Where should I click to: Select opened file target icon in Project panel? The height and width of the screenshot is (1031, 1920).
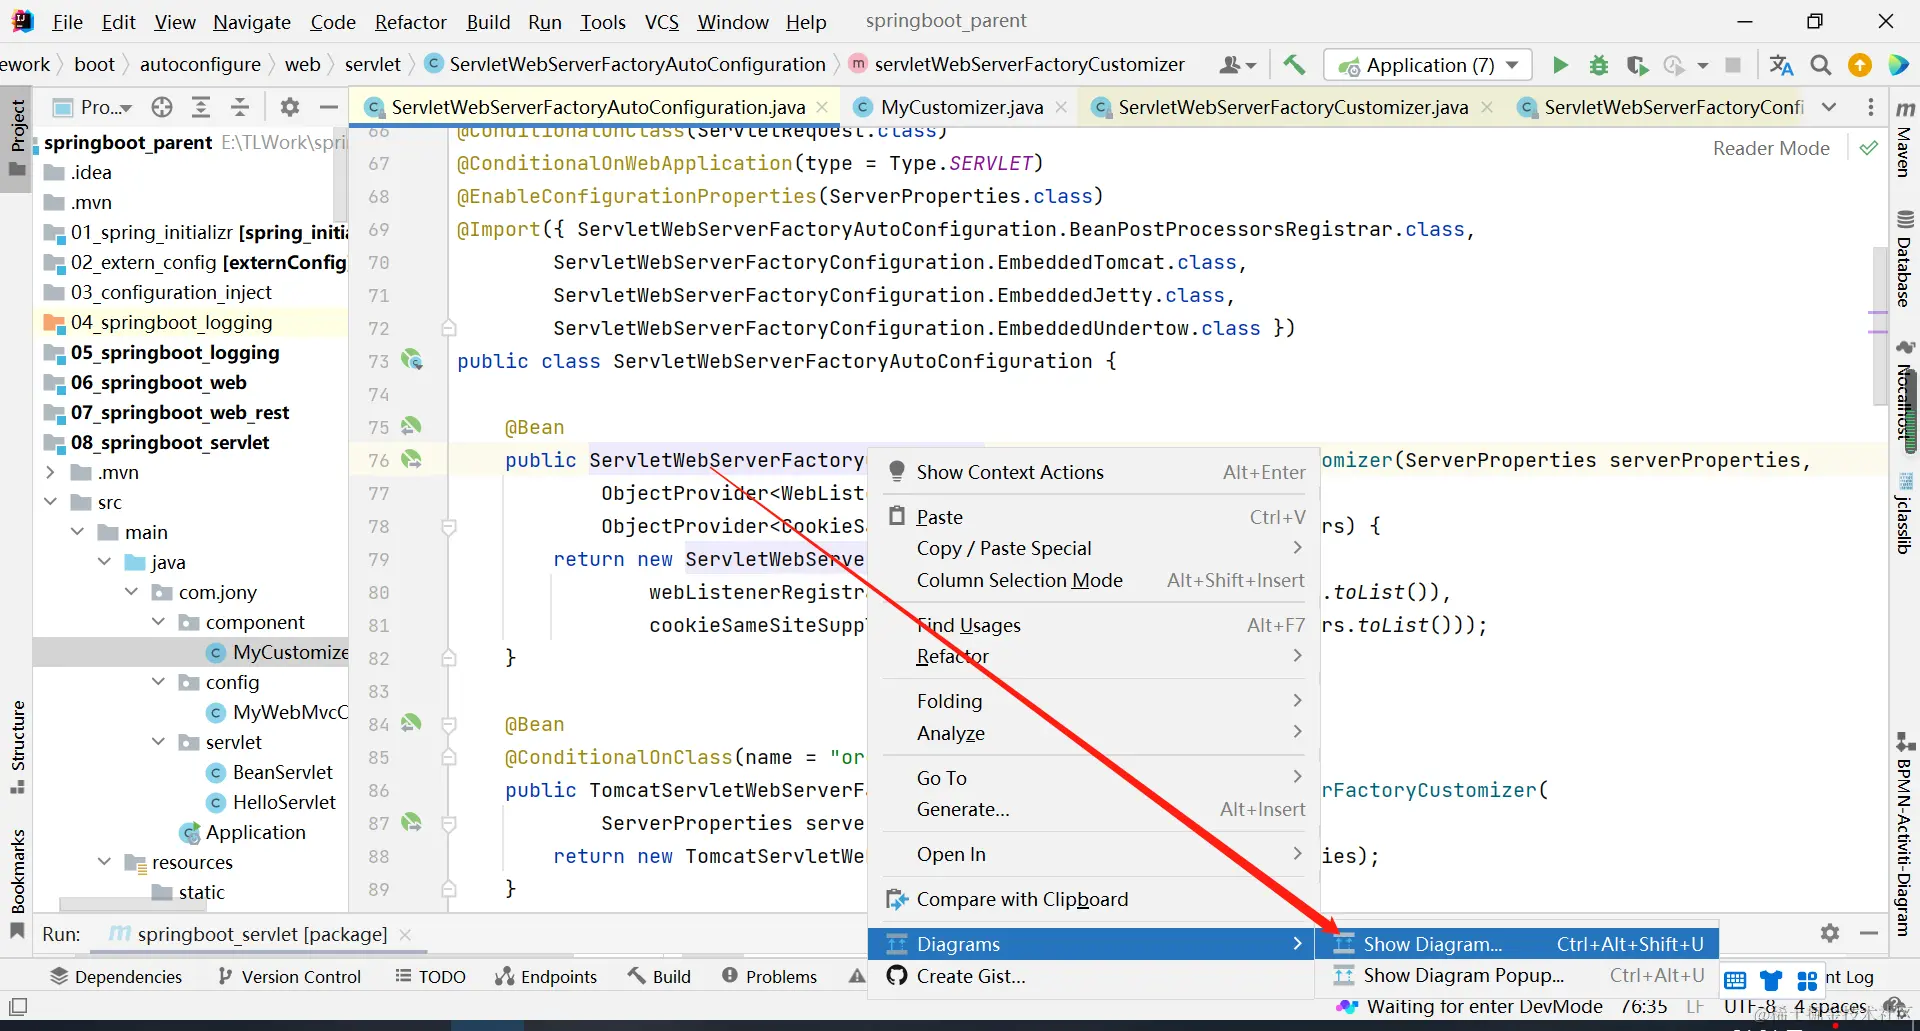[162, 107]
